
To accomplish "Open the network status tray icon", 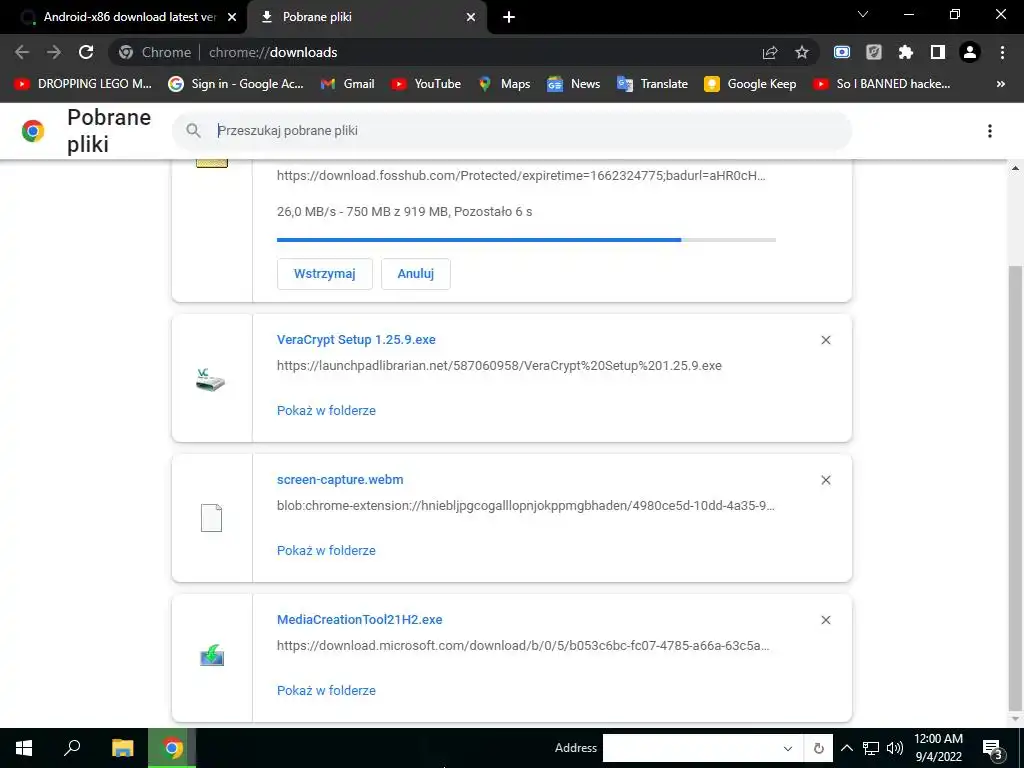I will (x=871, y=748).
